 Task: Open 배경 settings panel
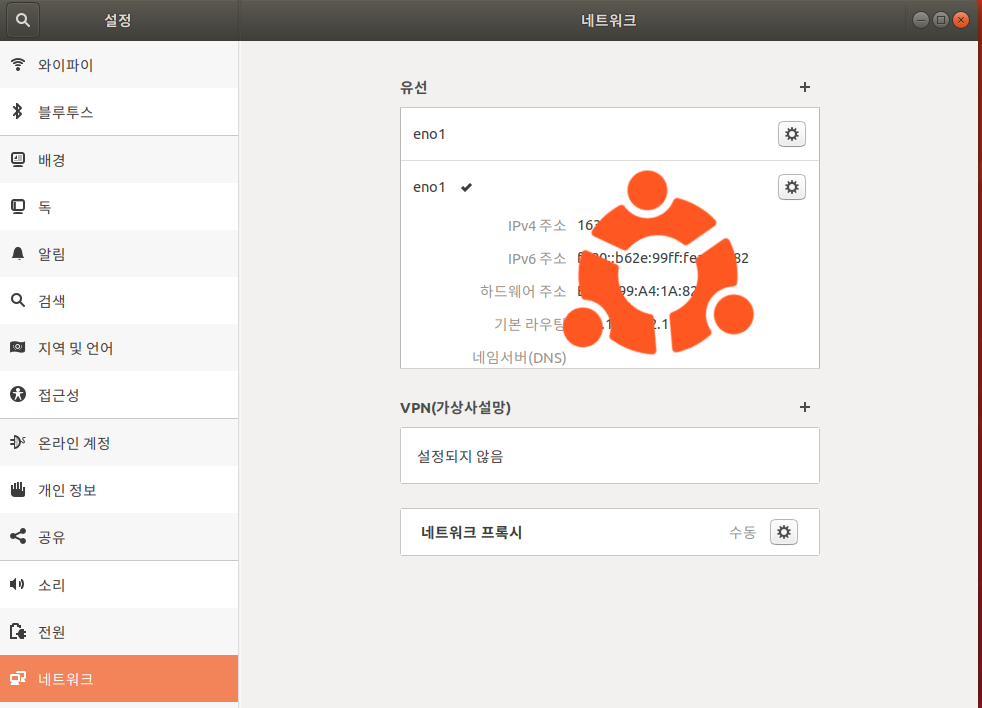(119, 160)
